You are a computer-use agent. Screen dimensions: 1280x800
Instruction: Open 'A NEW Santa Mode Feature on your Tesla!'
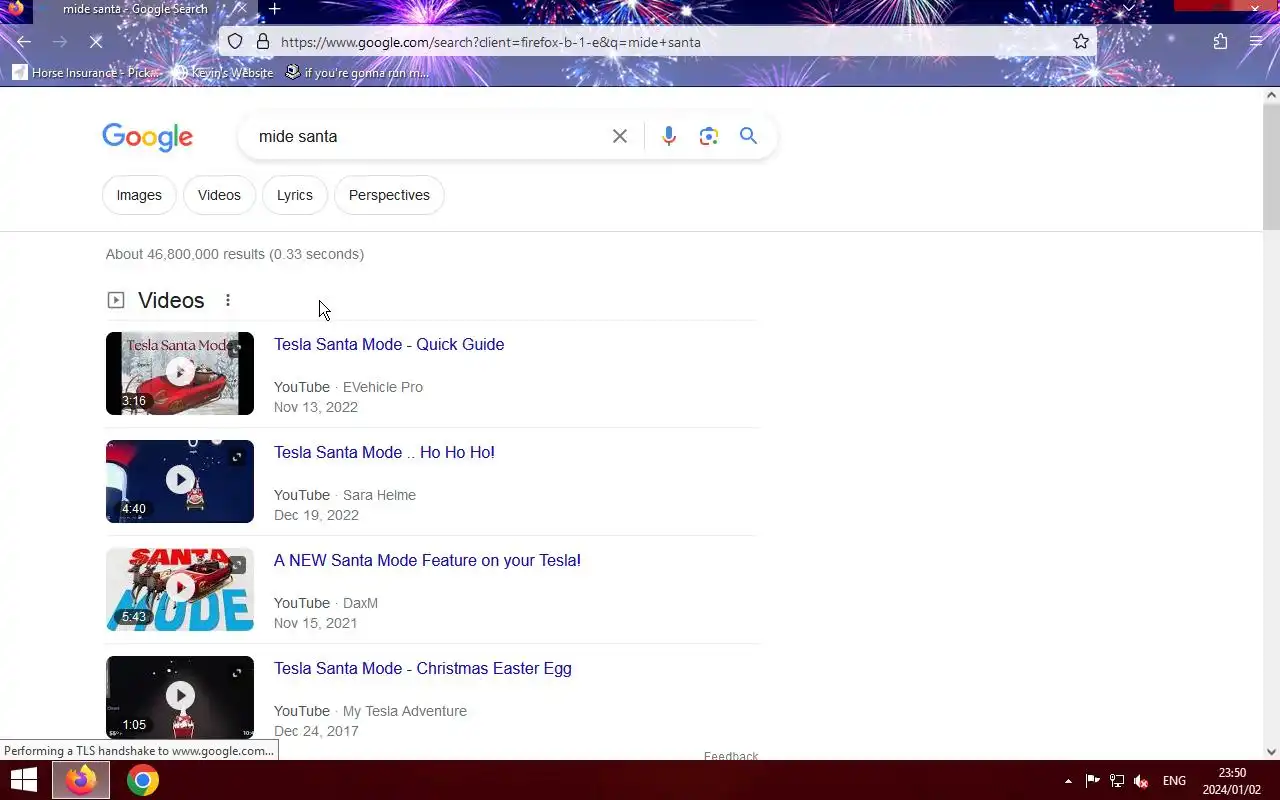pyautogui.click(x=427, y=560)
